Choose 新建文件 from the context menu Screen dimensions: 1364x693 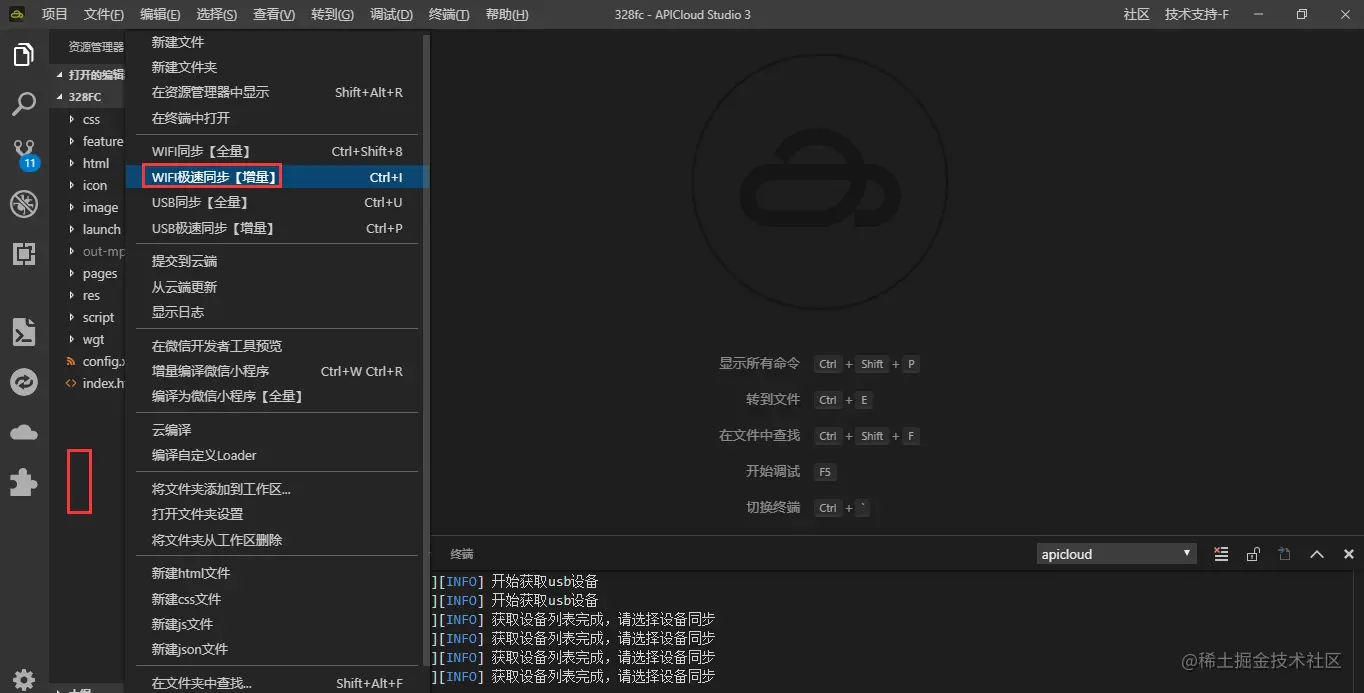coord(277,42)
